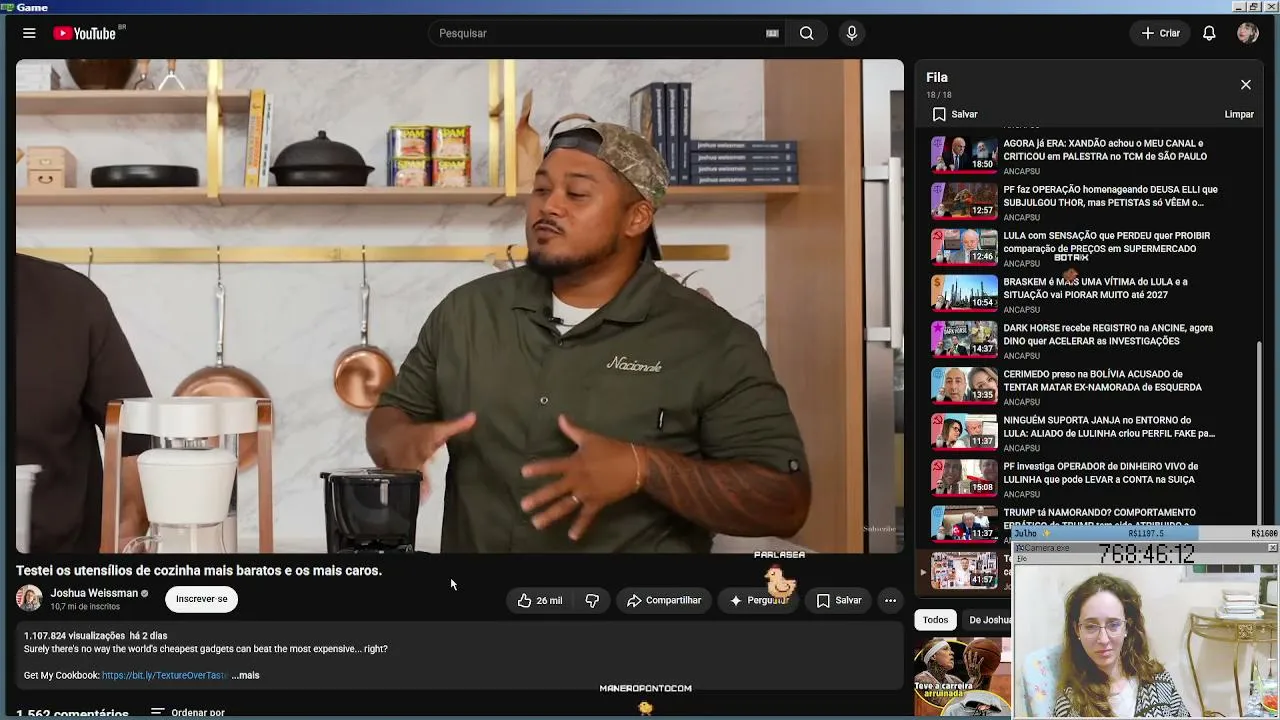Open the 11:37 NINGUÉM SUPORTA JANJA thumbnail

coord(964,430)
